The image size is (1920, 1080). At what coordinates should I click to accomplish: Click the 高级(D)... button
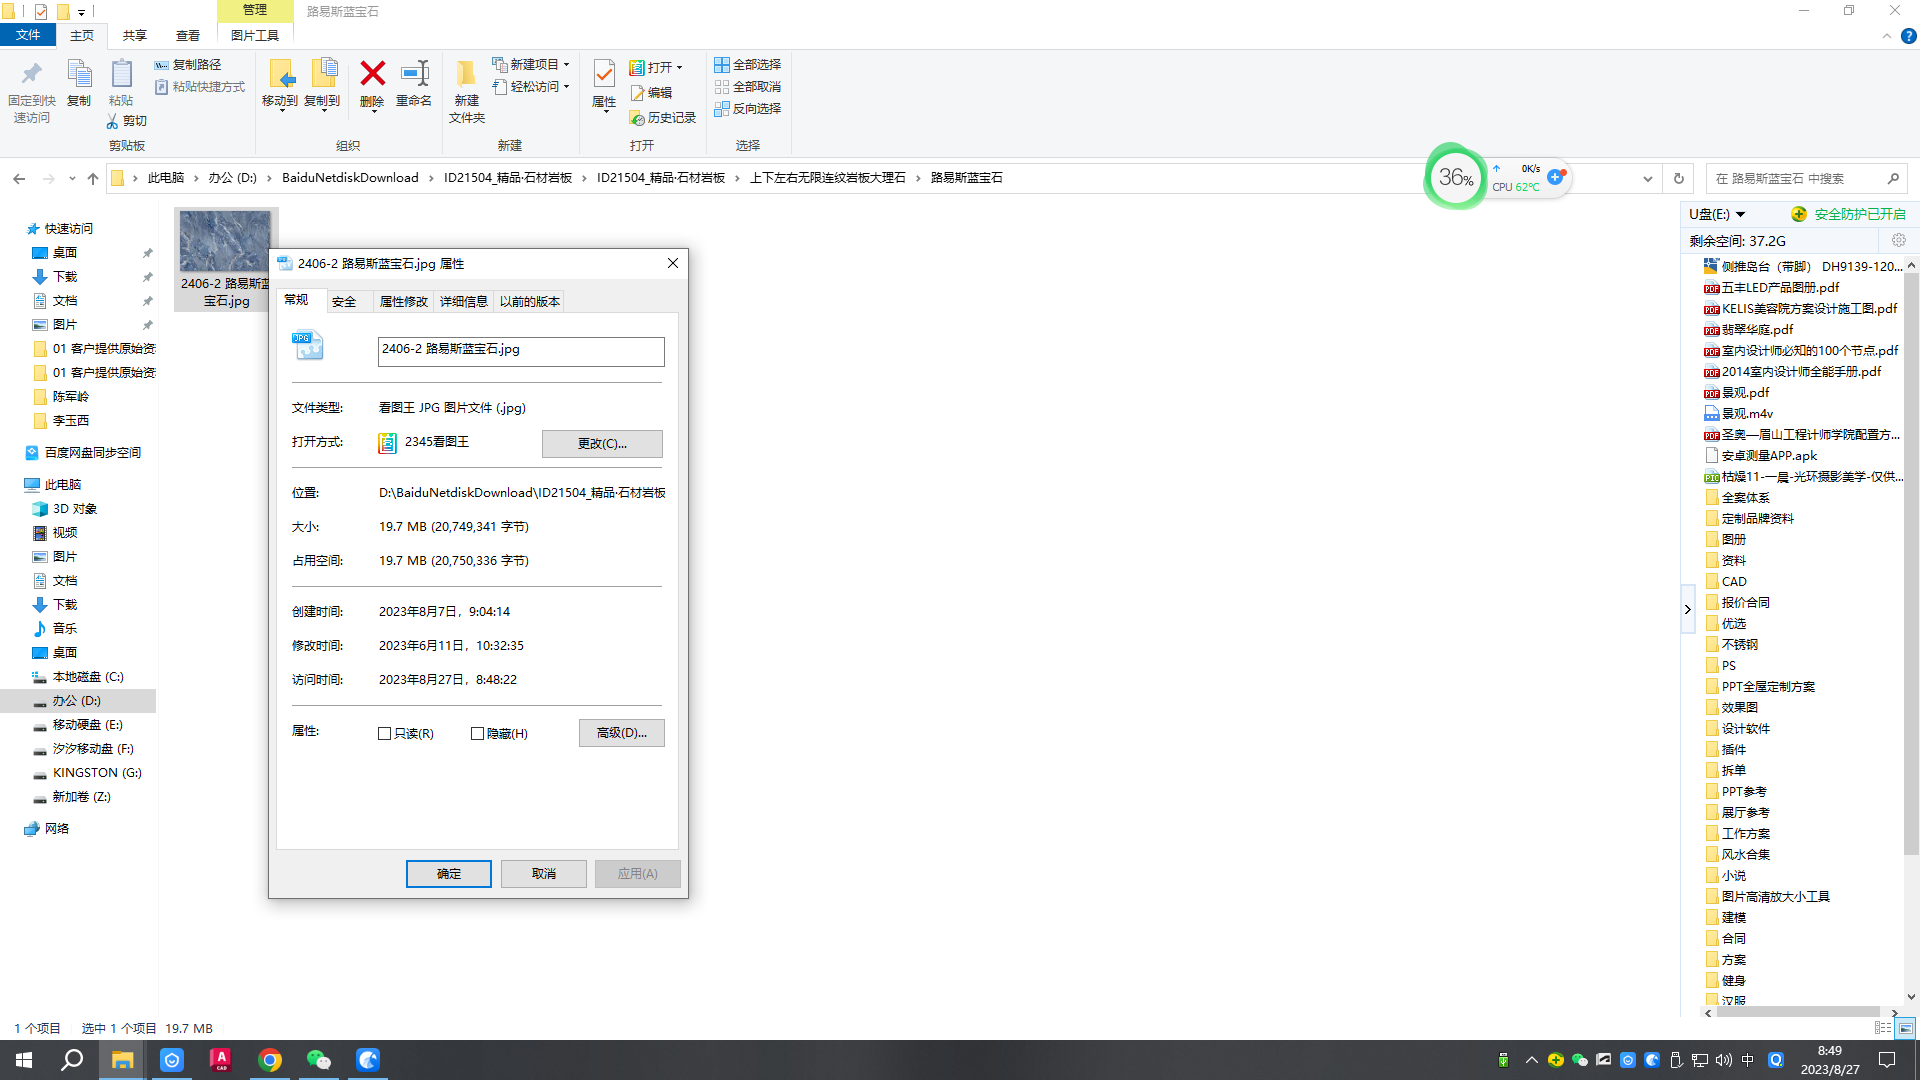[x=621, y=733]
